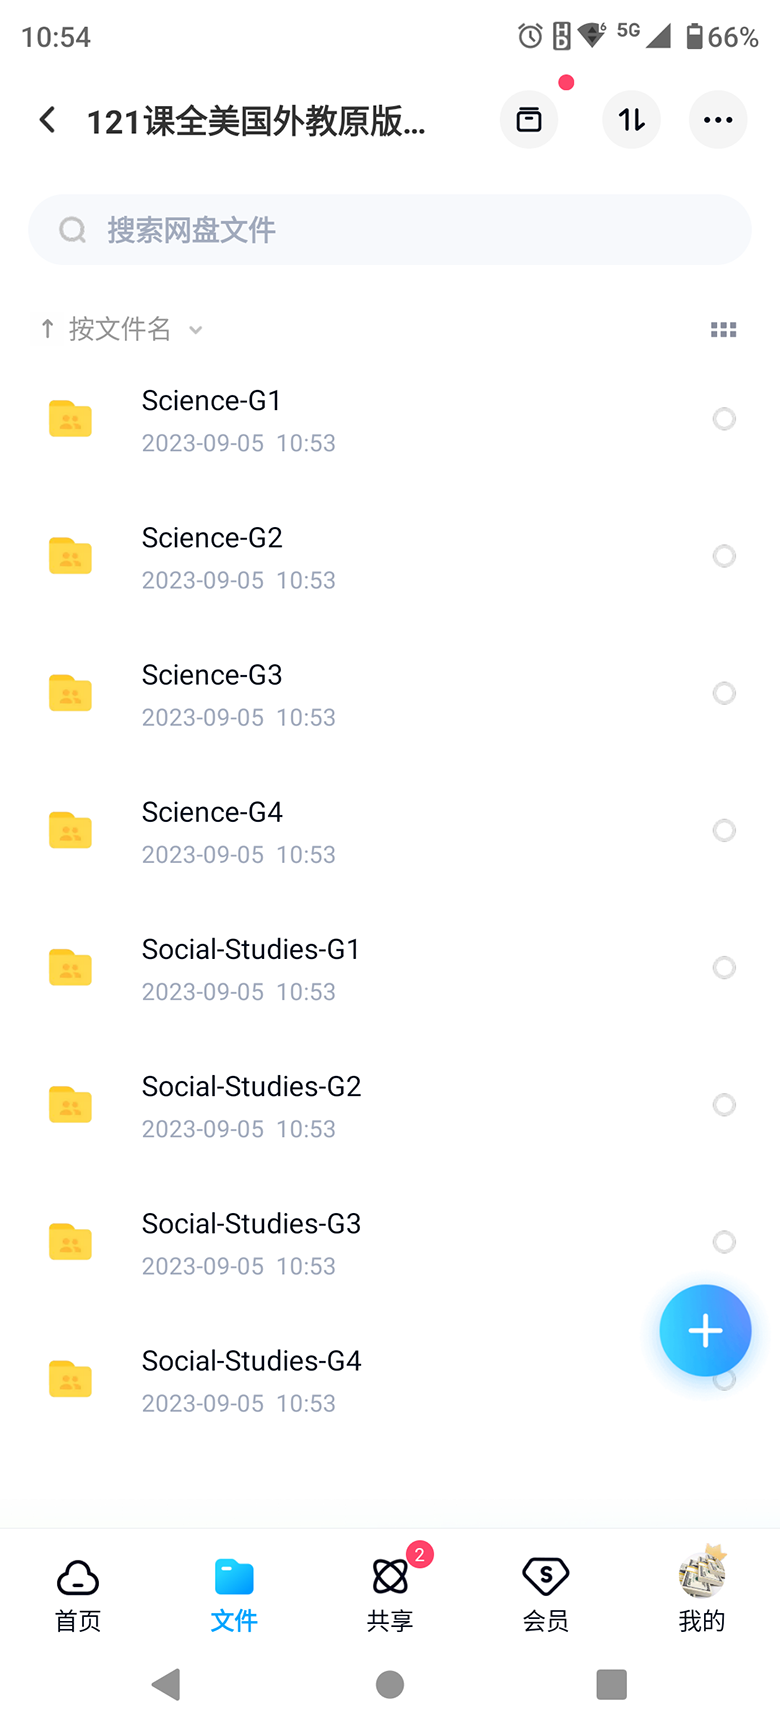Screen dimensions: 780x1733
Task: Focus the 搜索网盘文件 search field
Action: pyautogui.click(x=390, y=230)
